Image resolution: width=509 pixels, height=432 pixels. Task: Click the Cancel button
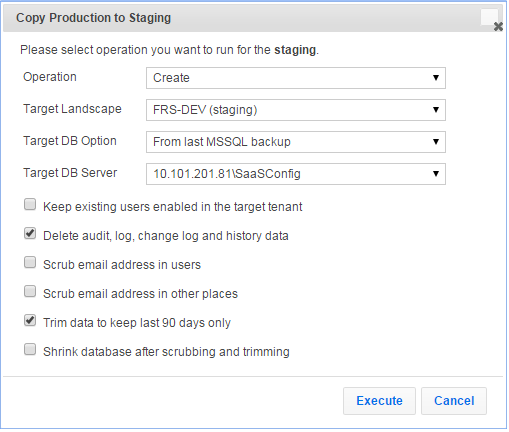[454, 401]
